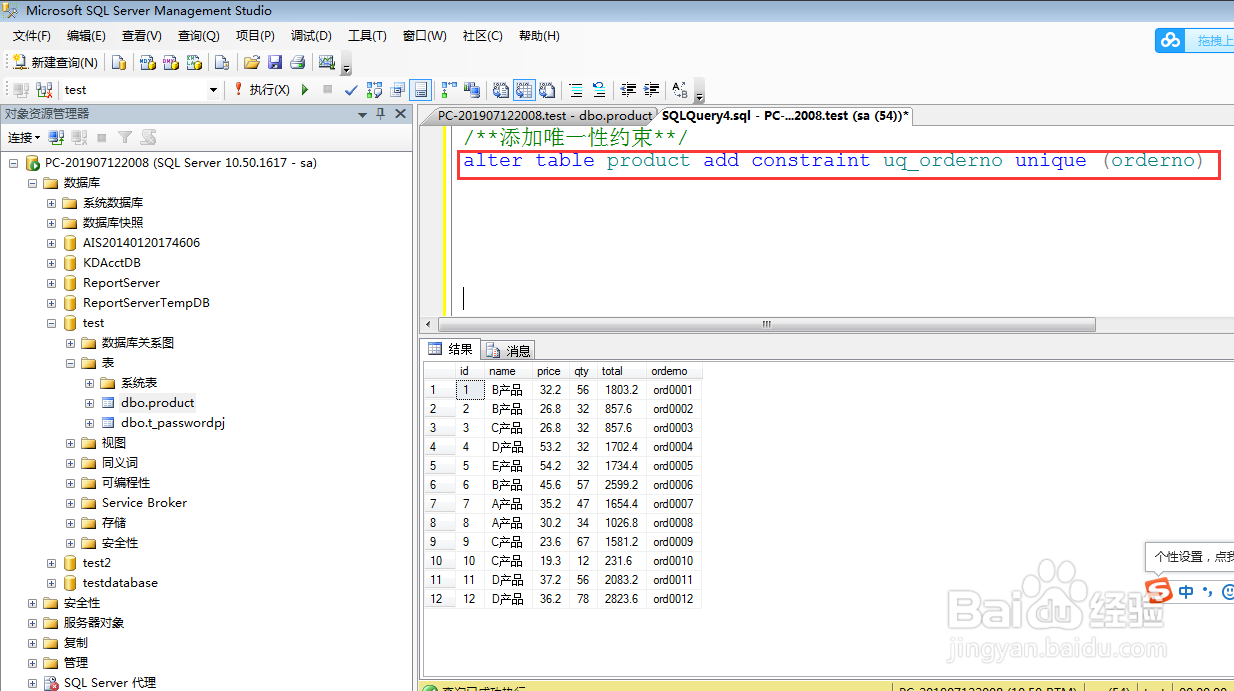The image size is (1234, 691).
Task: Click the Change Connection icon in the query toolbar
Action: point(44,90)
